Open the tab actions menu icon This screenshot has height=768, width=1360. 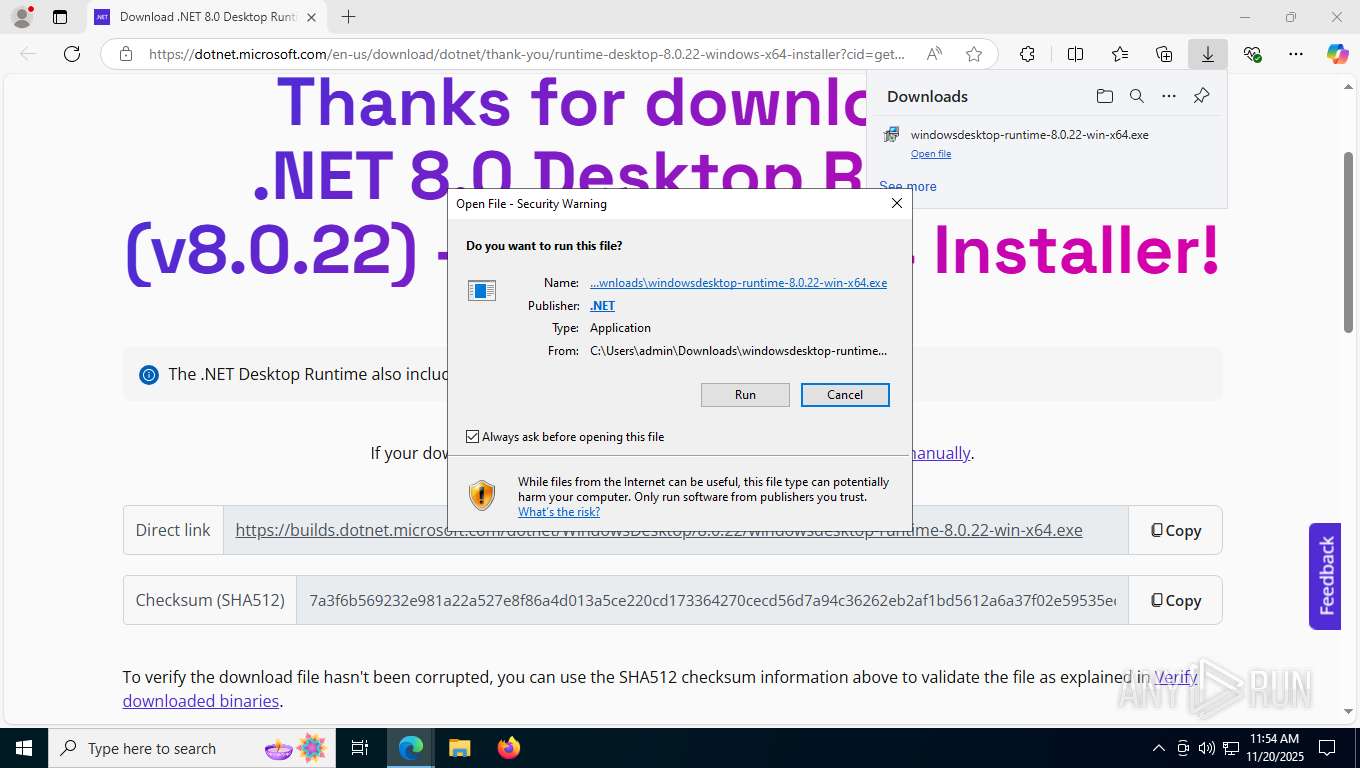point(60,17)
